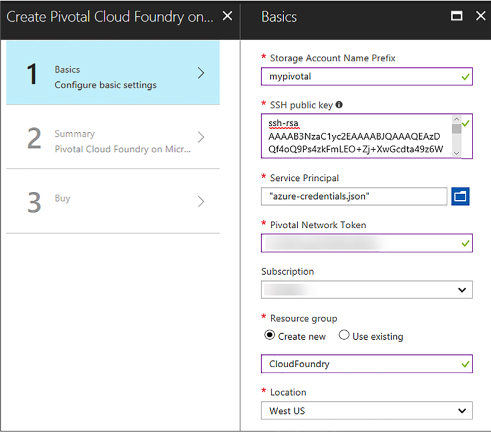This screenshot has height=432, width=491.
Task: Click the SSH key scrollbar down arrow
Action: [x=457, y=153]
